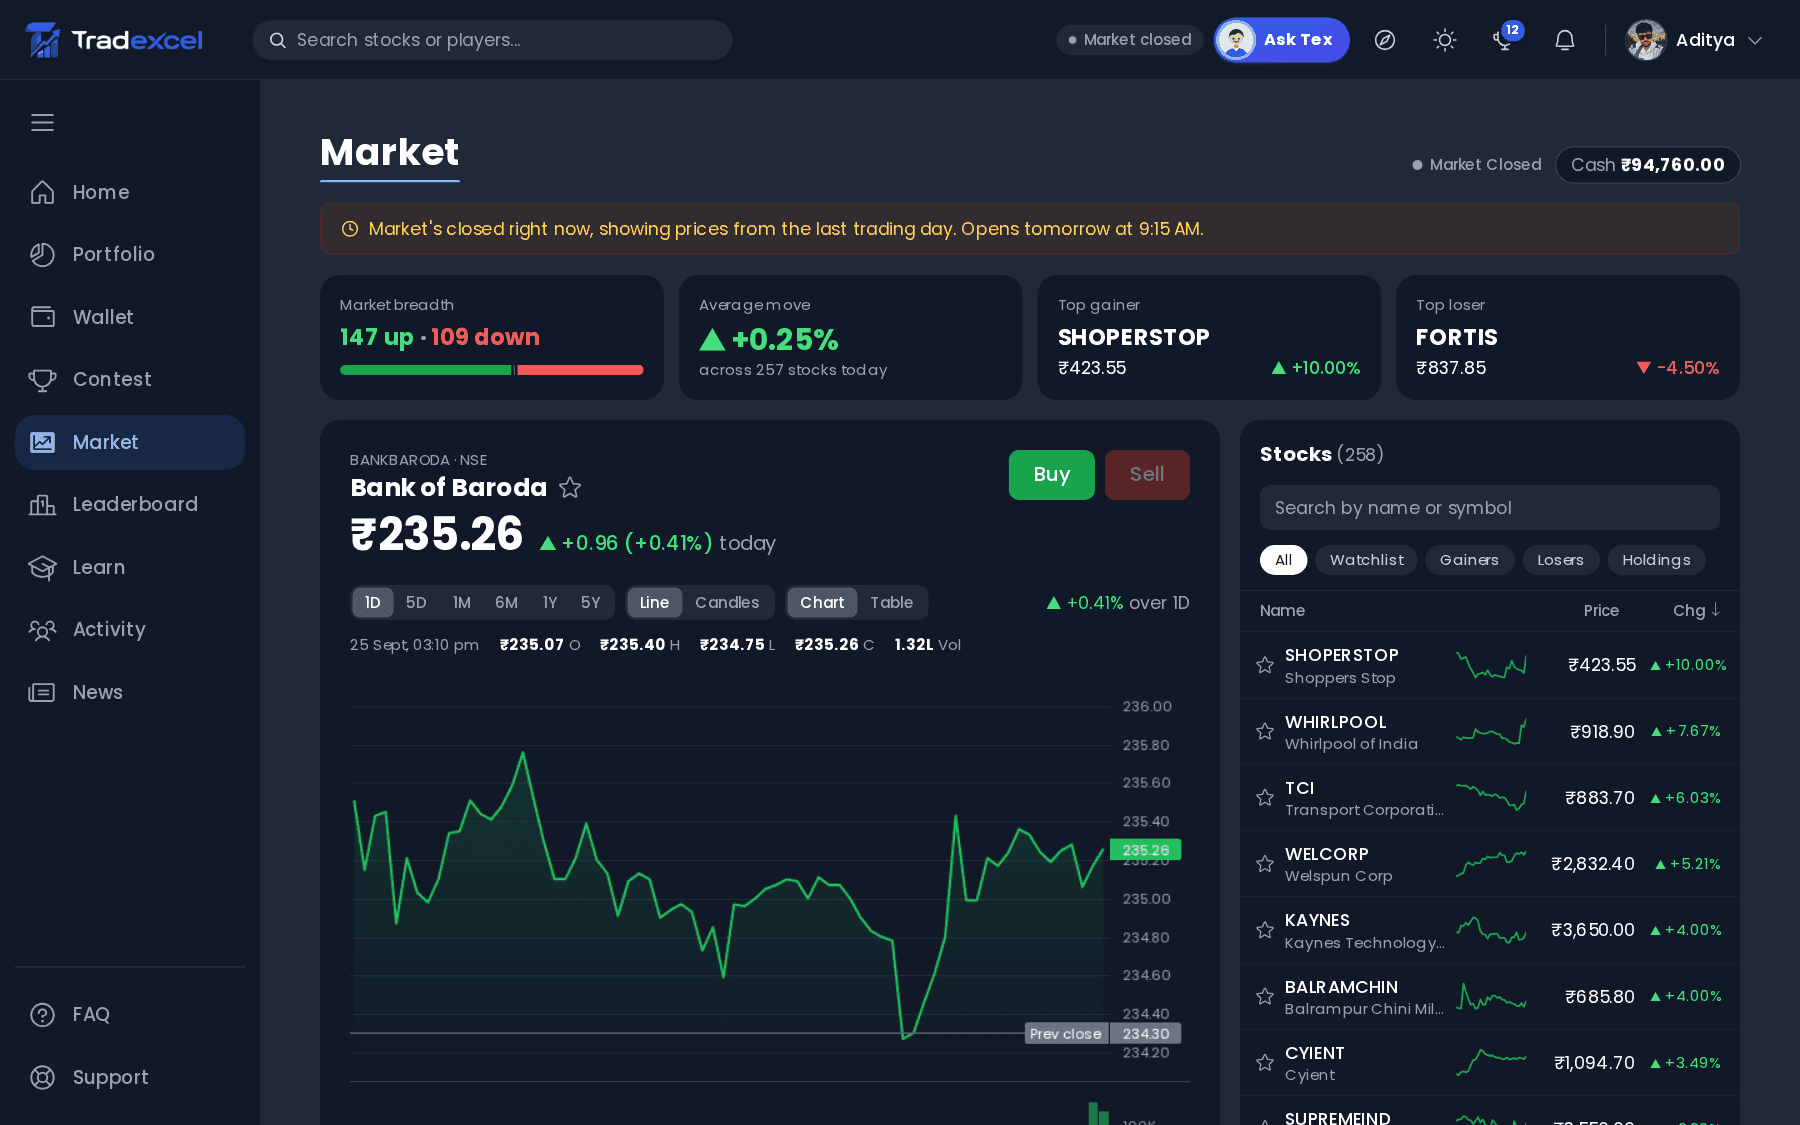Open Ask Tex assistant

point(1282,40)
